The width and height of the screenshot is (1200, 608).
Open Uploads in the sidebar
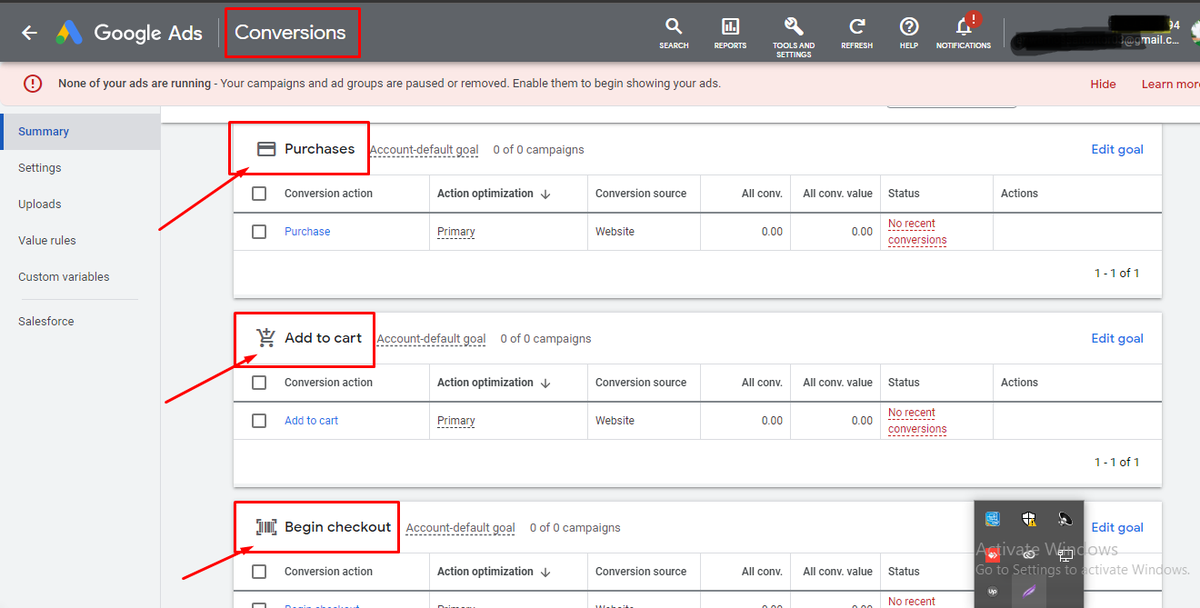pos(40,204)
